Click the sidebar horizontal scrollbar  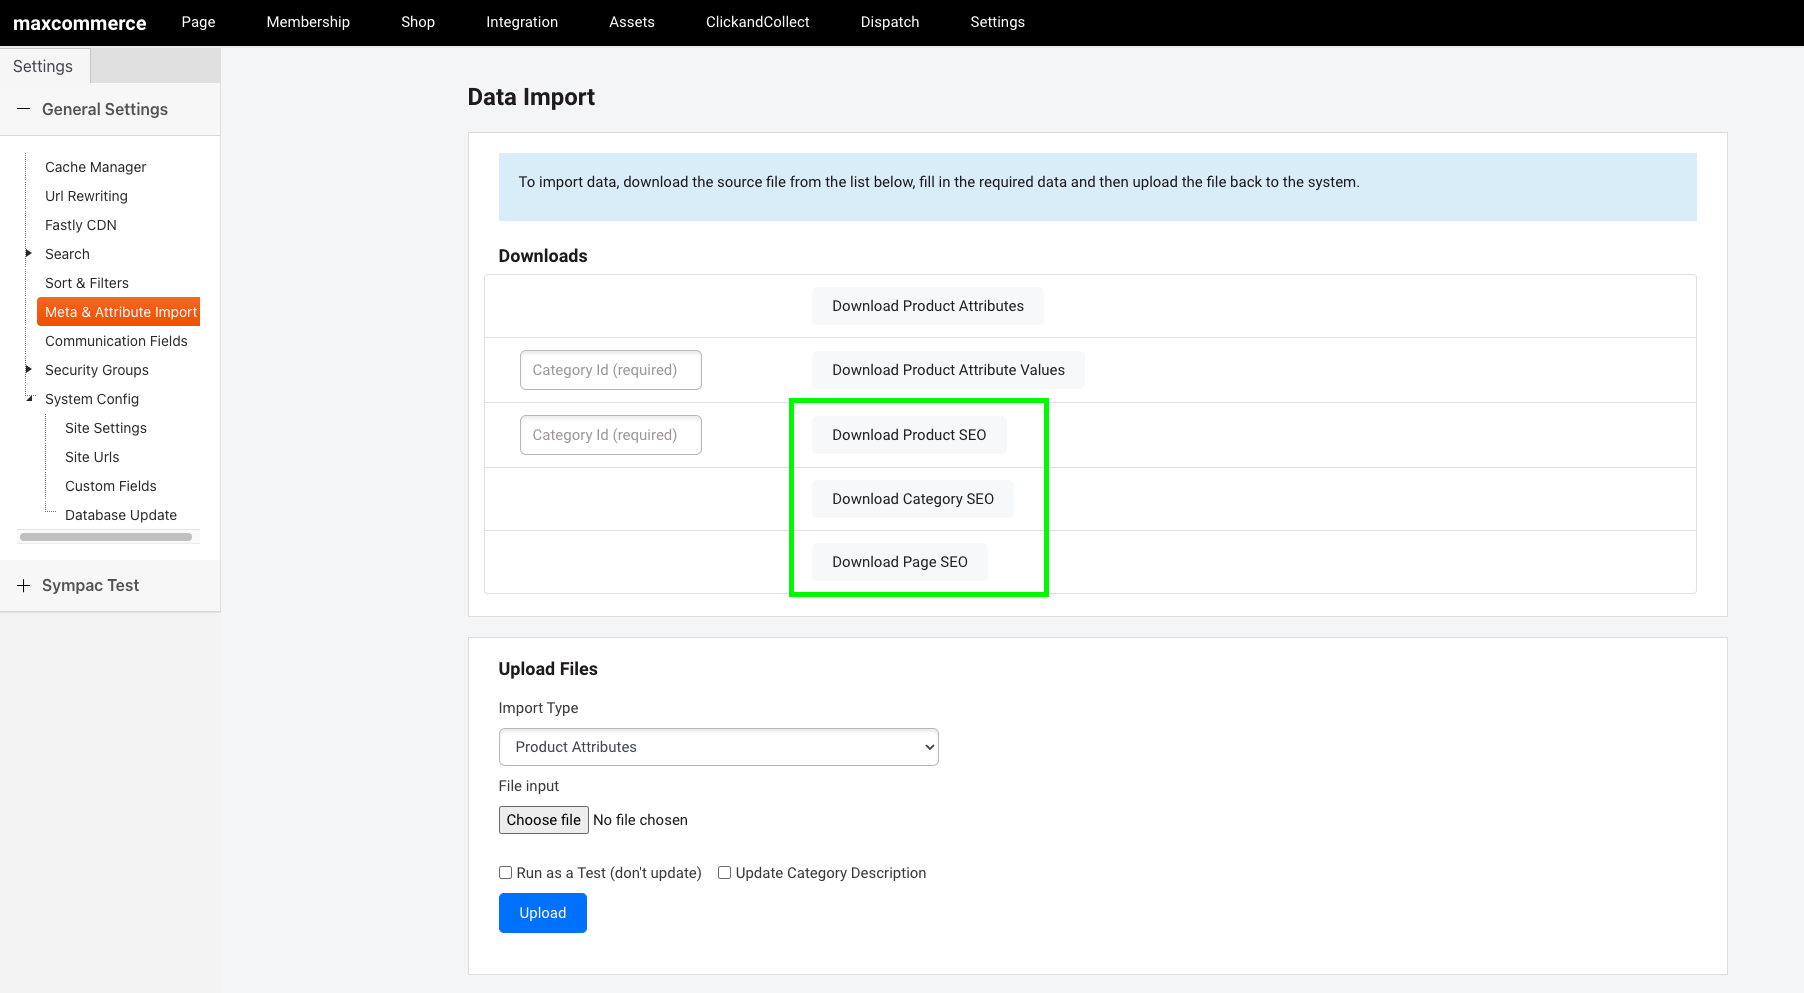[106, 537]
